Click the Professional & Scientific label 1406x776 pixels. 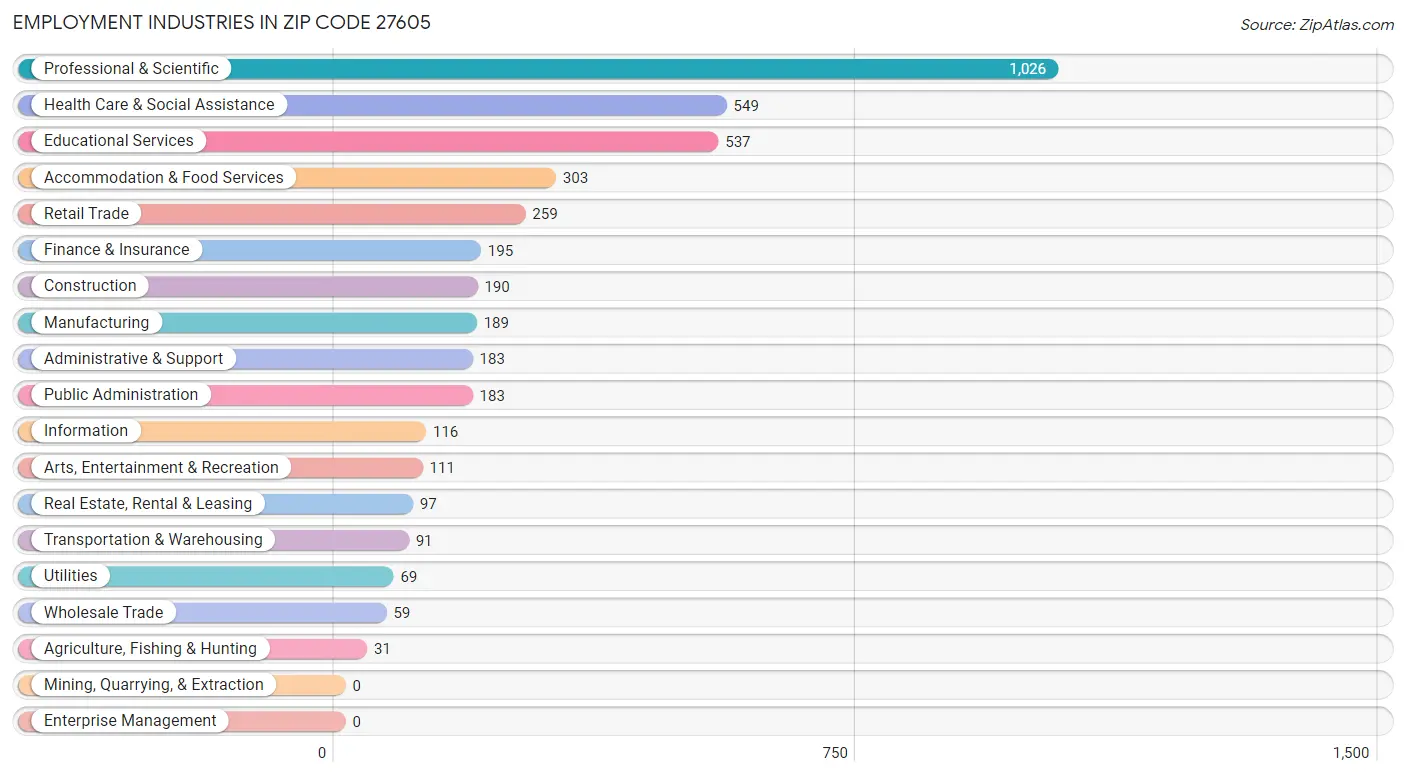[x=131, y=69]
